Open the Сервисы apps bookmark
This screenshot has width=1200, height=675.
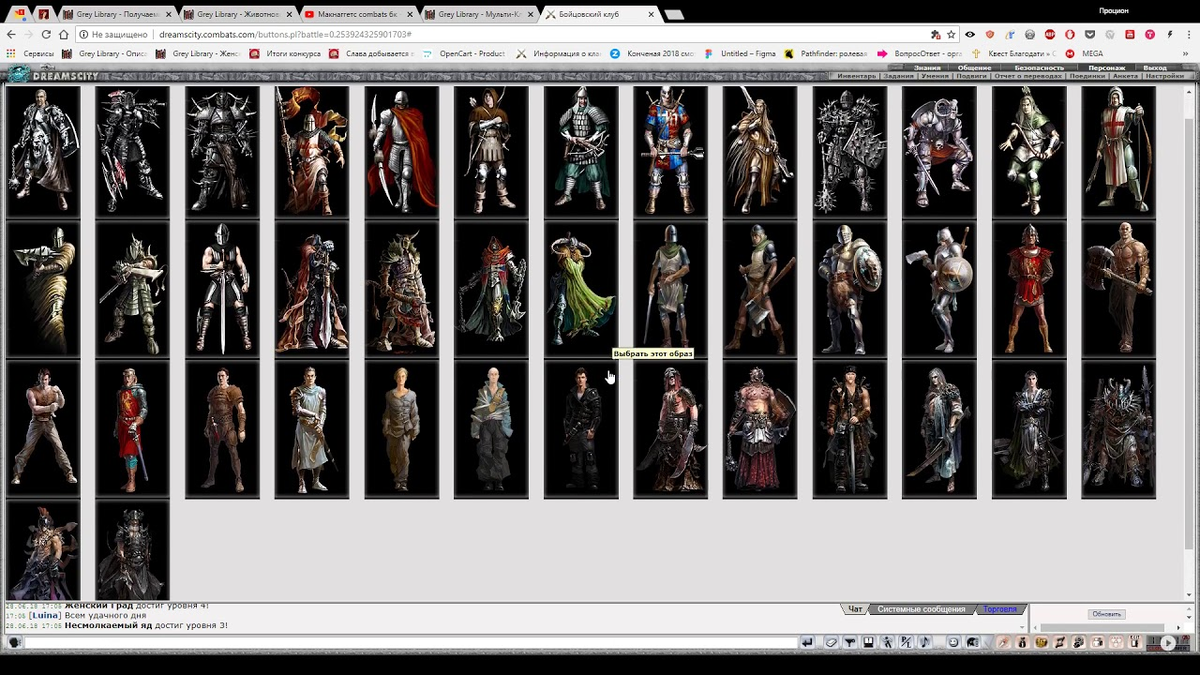tap(30, 53)
